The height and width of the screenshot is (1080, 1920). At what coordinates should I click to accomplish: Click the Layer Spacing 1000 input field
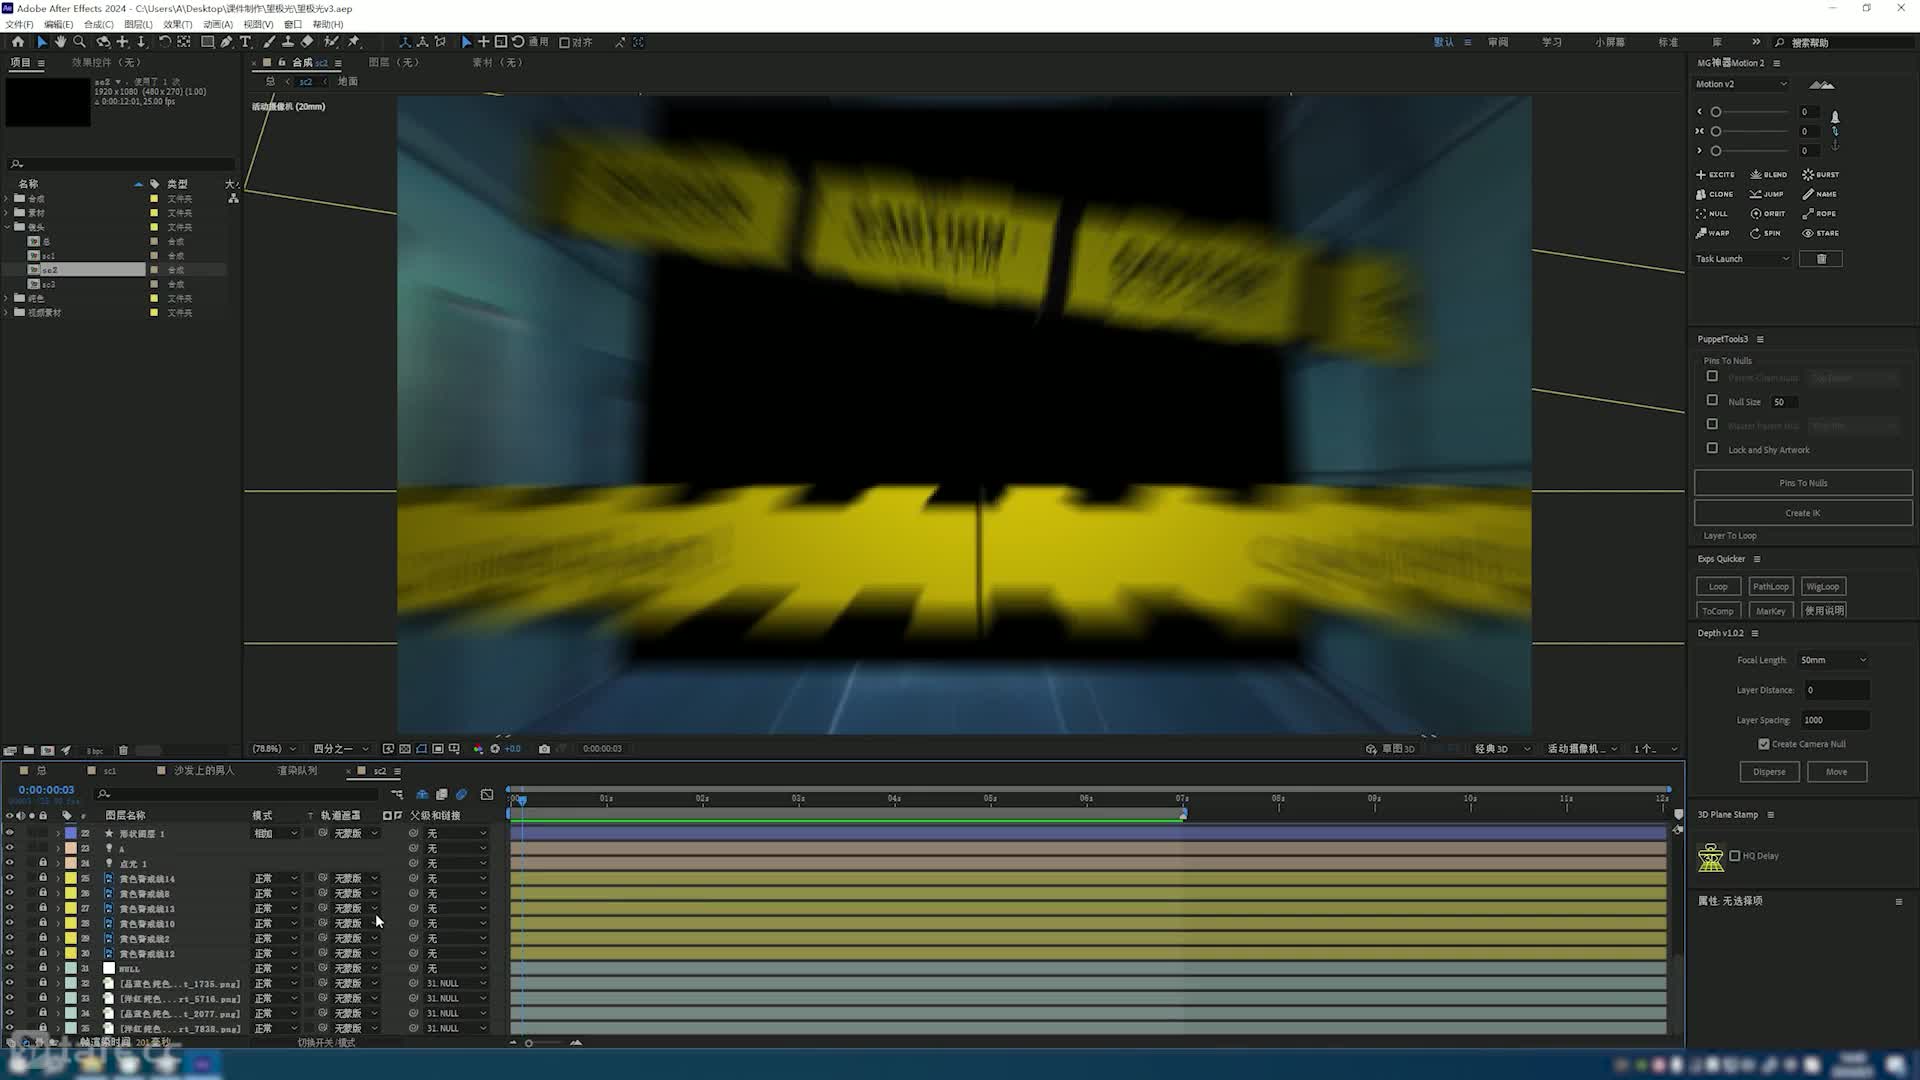point(1834,720)
